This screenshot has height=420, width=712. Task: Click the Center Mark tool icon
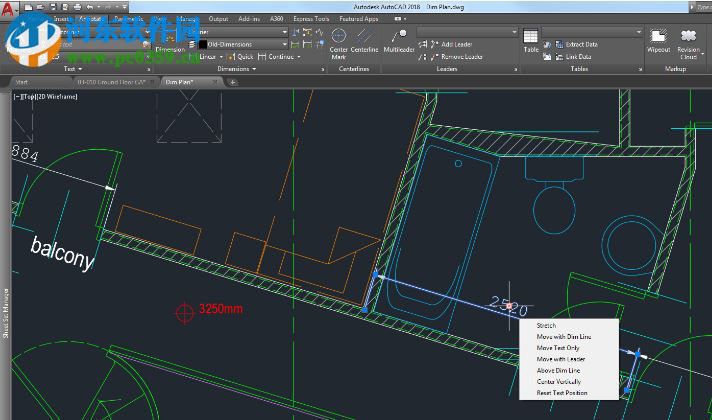[x=339, y=36]
